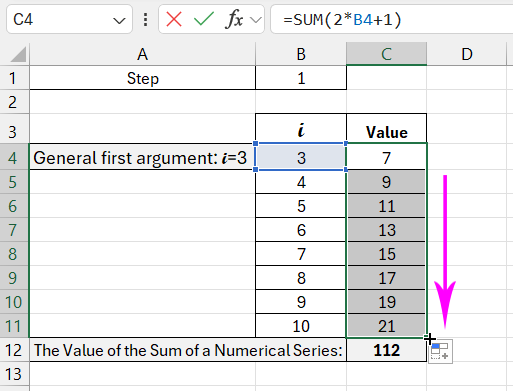Click the Name Box showing C4

[69, 19]
